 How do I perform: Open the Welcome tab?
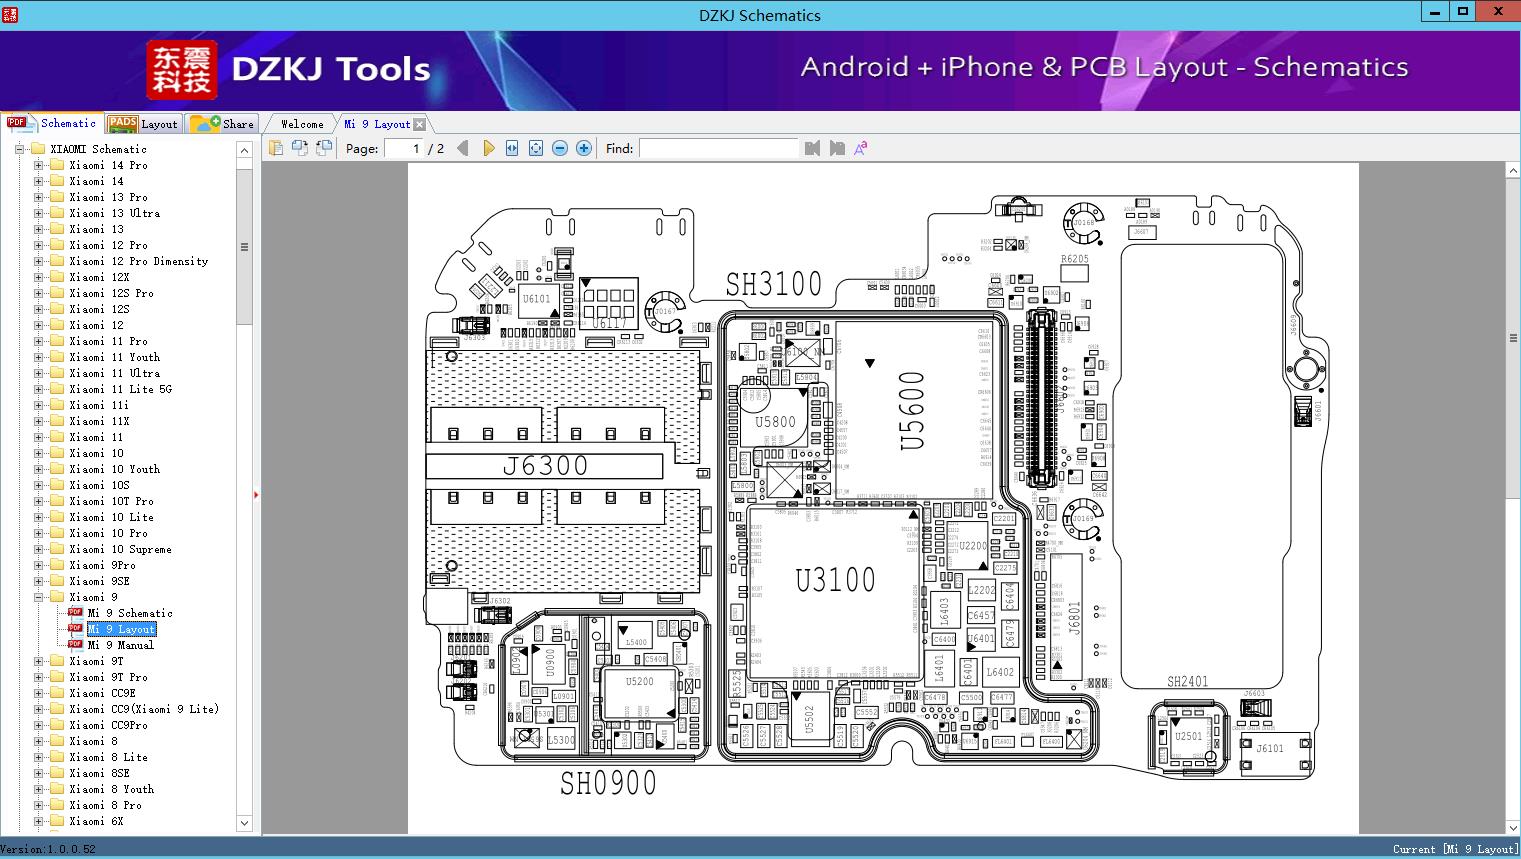[302, 124]
